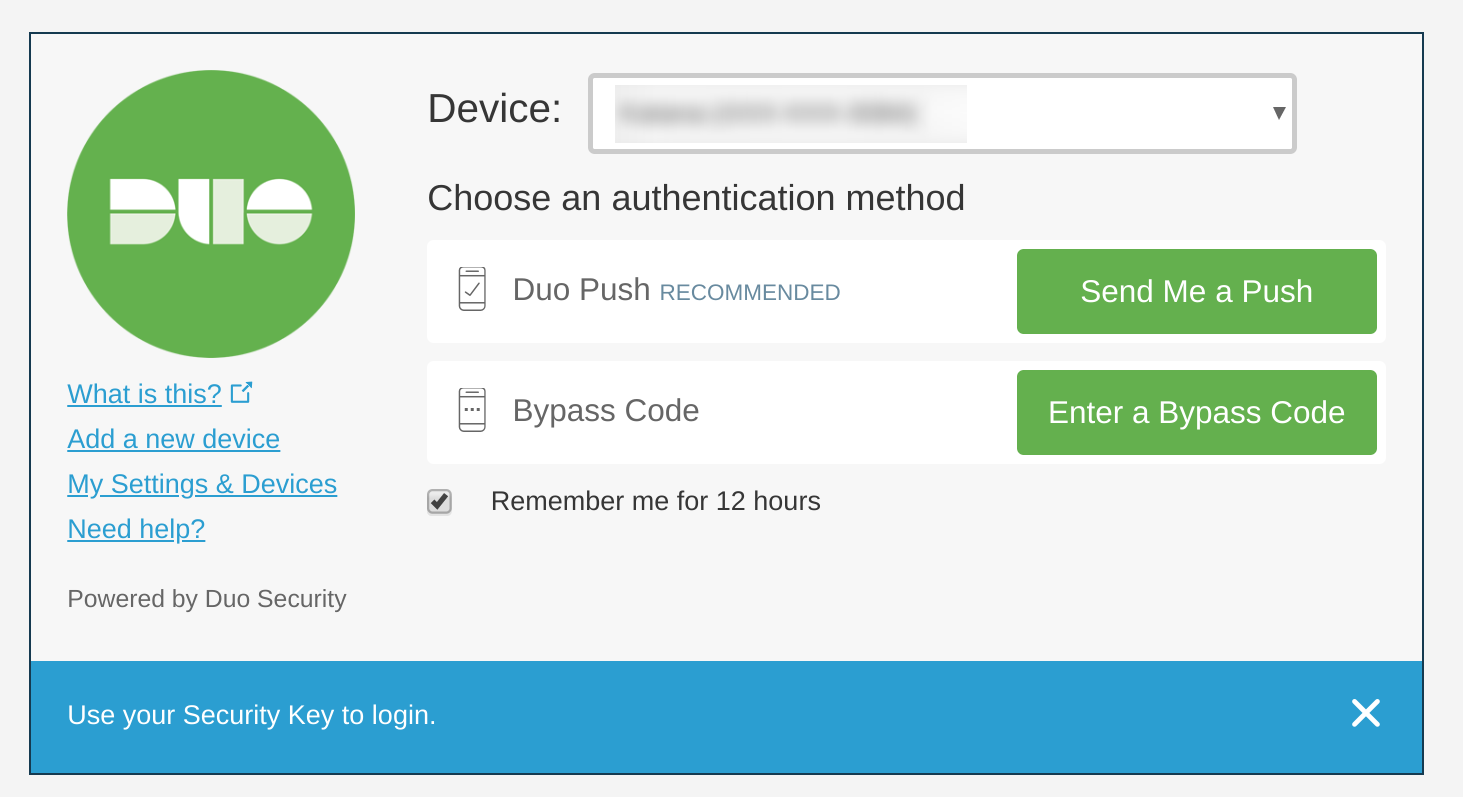Click Send Me a Push button
Screen dimensions: 1463x797
(x=1196, y=291)
